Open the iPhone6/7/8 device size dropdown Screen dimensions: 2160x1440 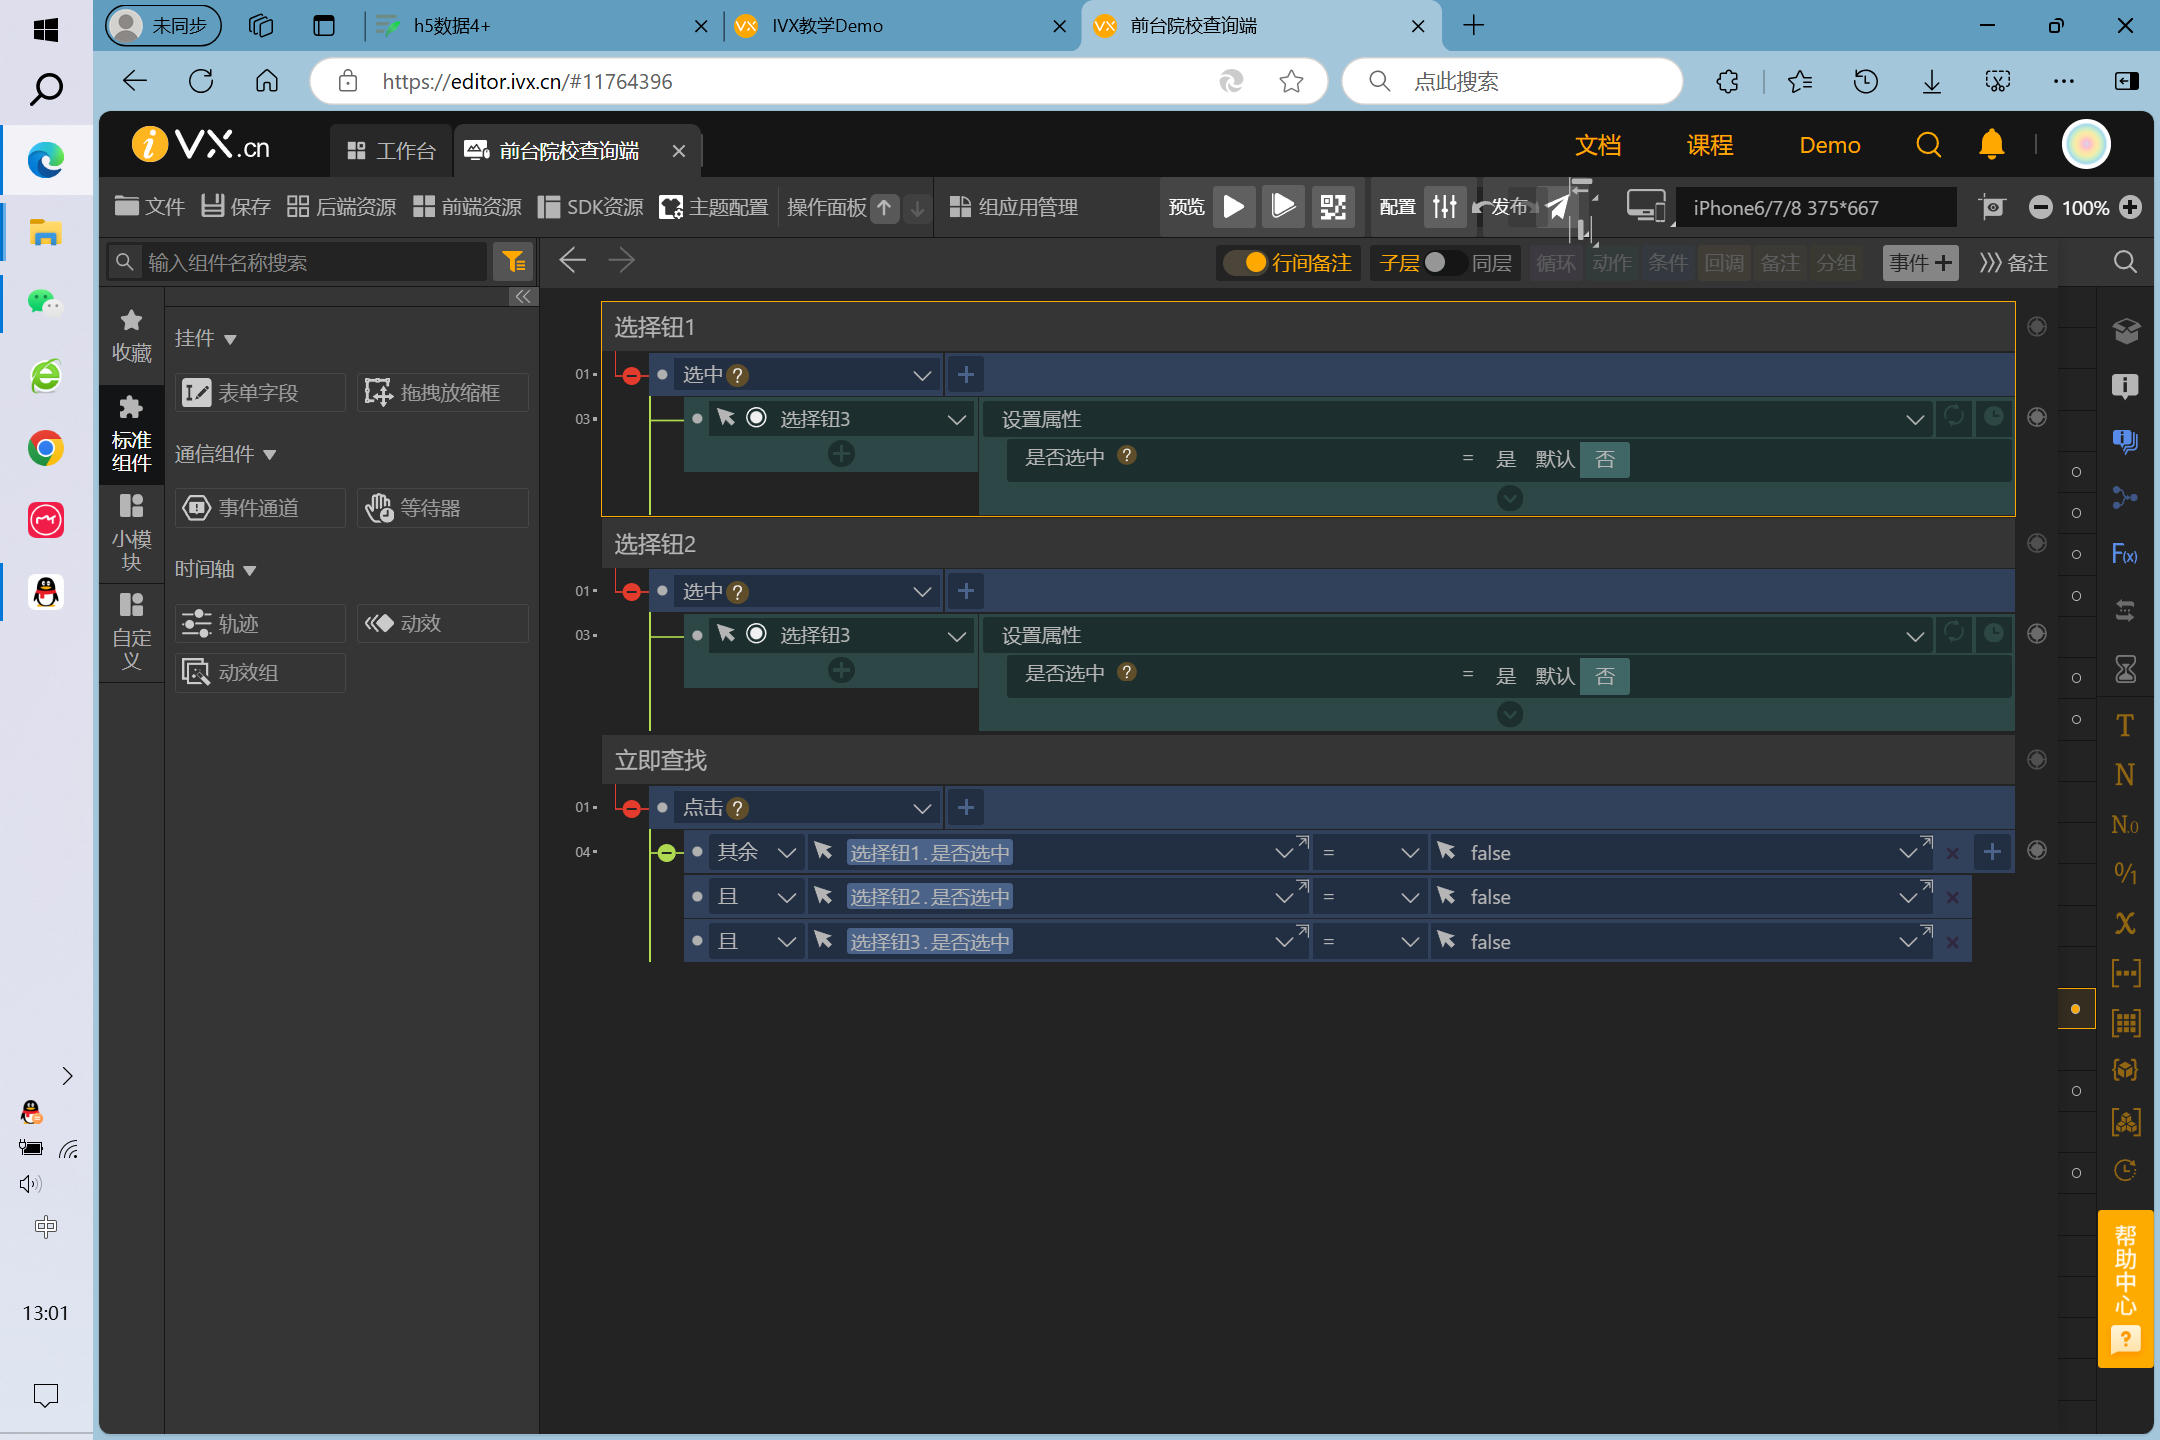coord(1813,207)
